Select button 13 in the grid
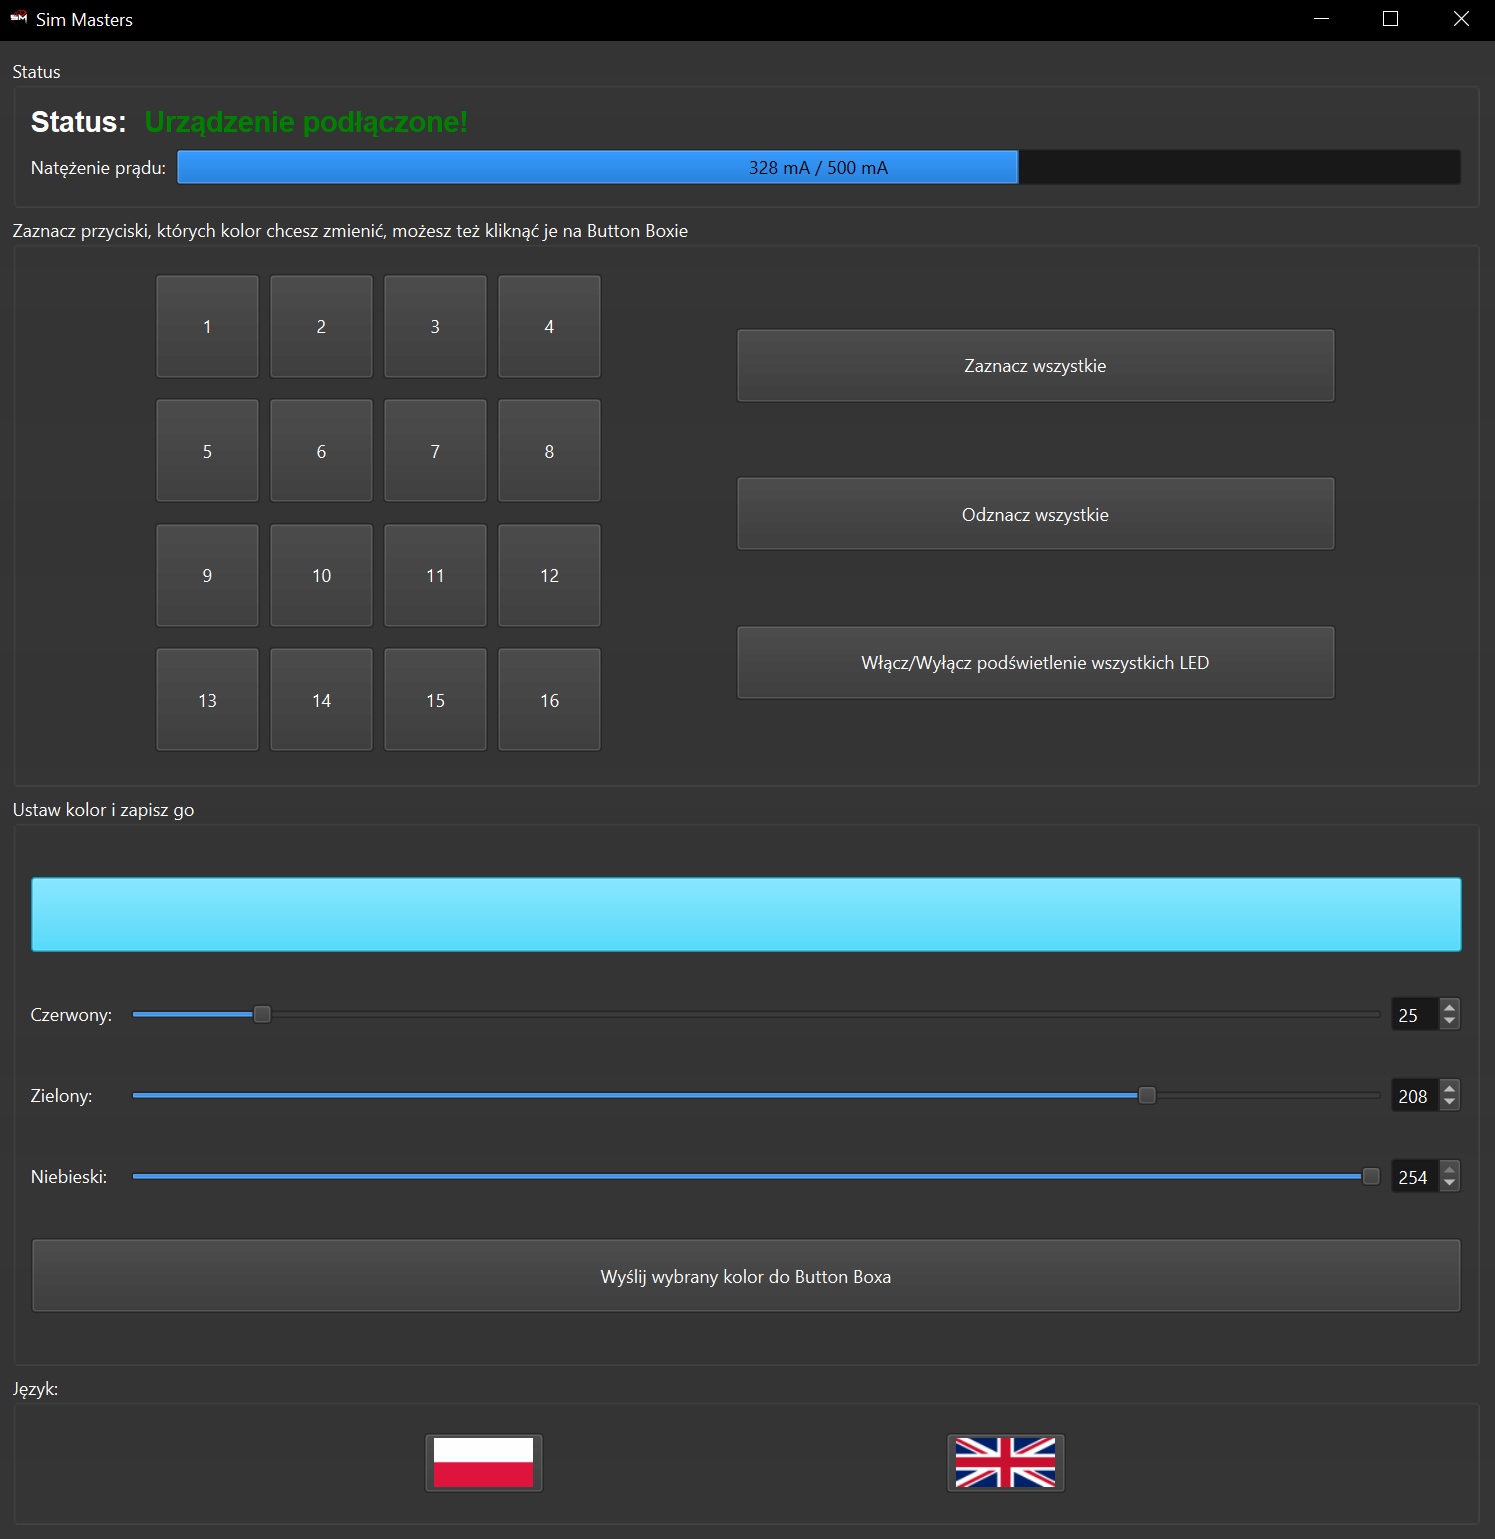The image size is (1495, 1539). [207, 700]
